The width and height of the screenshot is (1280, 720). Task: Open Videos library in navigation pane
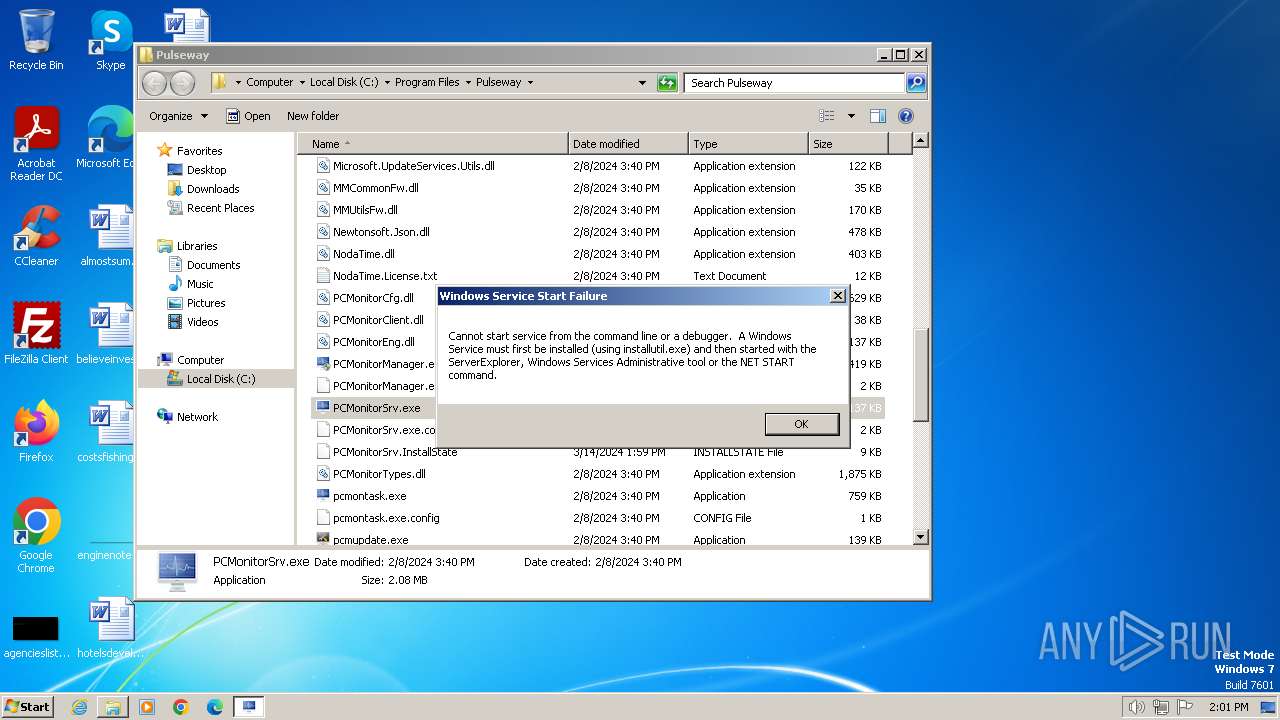(x=202, y=322)
